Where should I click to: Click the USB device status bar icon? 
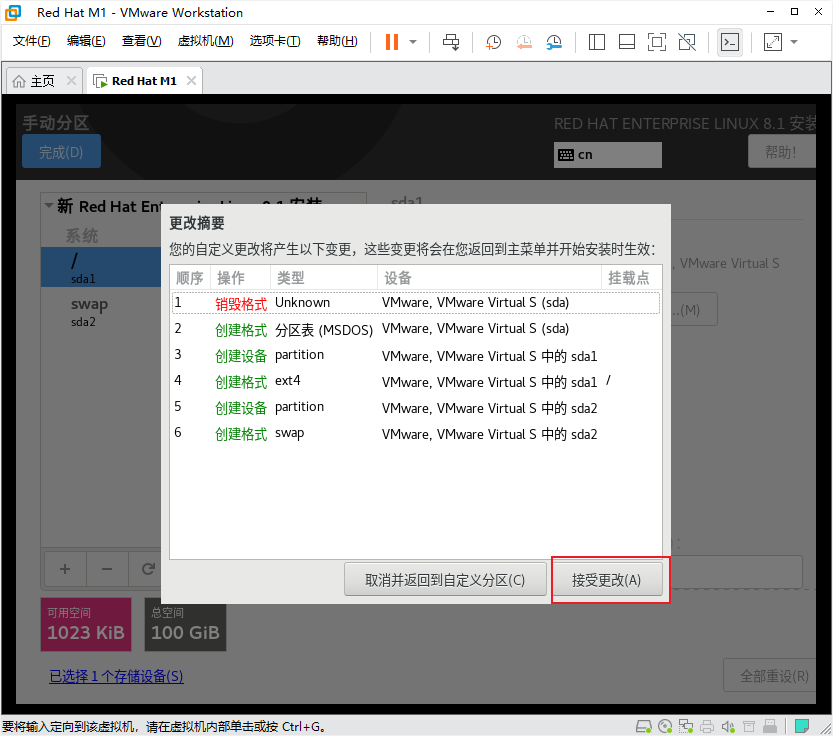(770, 726)
